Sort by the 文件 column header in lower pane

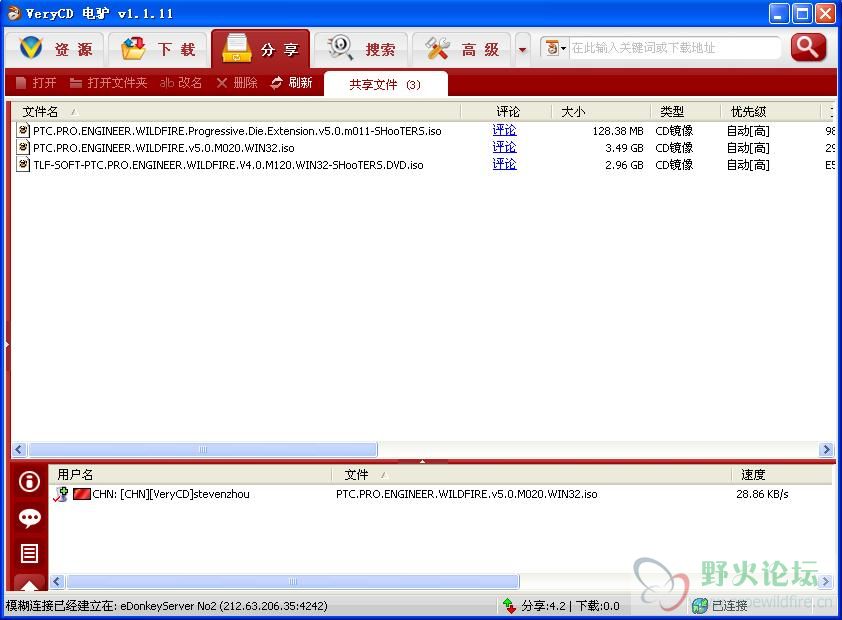click(x=532, y=475)
